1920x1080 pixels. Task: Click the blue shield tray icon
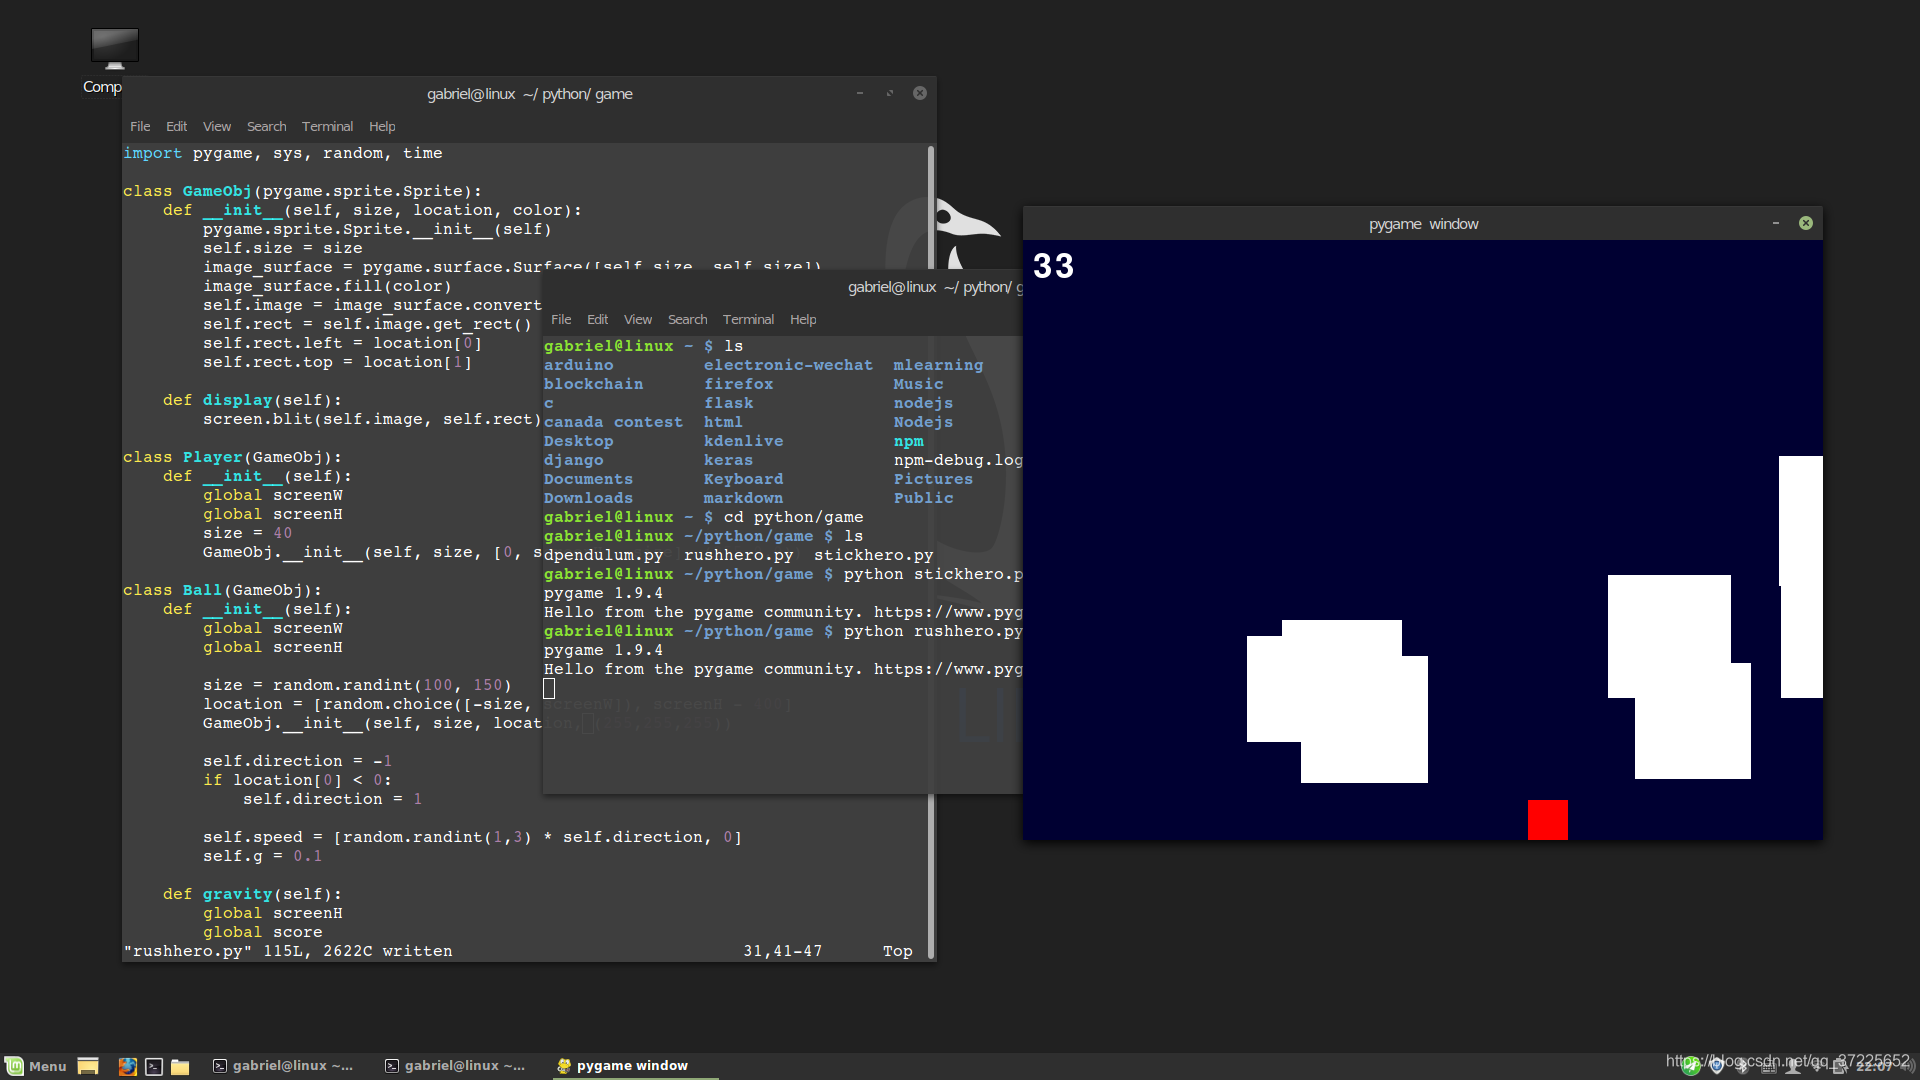[x=1717, y=1066]
